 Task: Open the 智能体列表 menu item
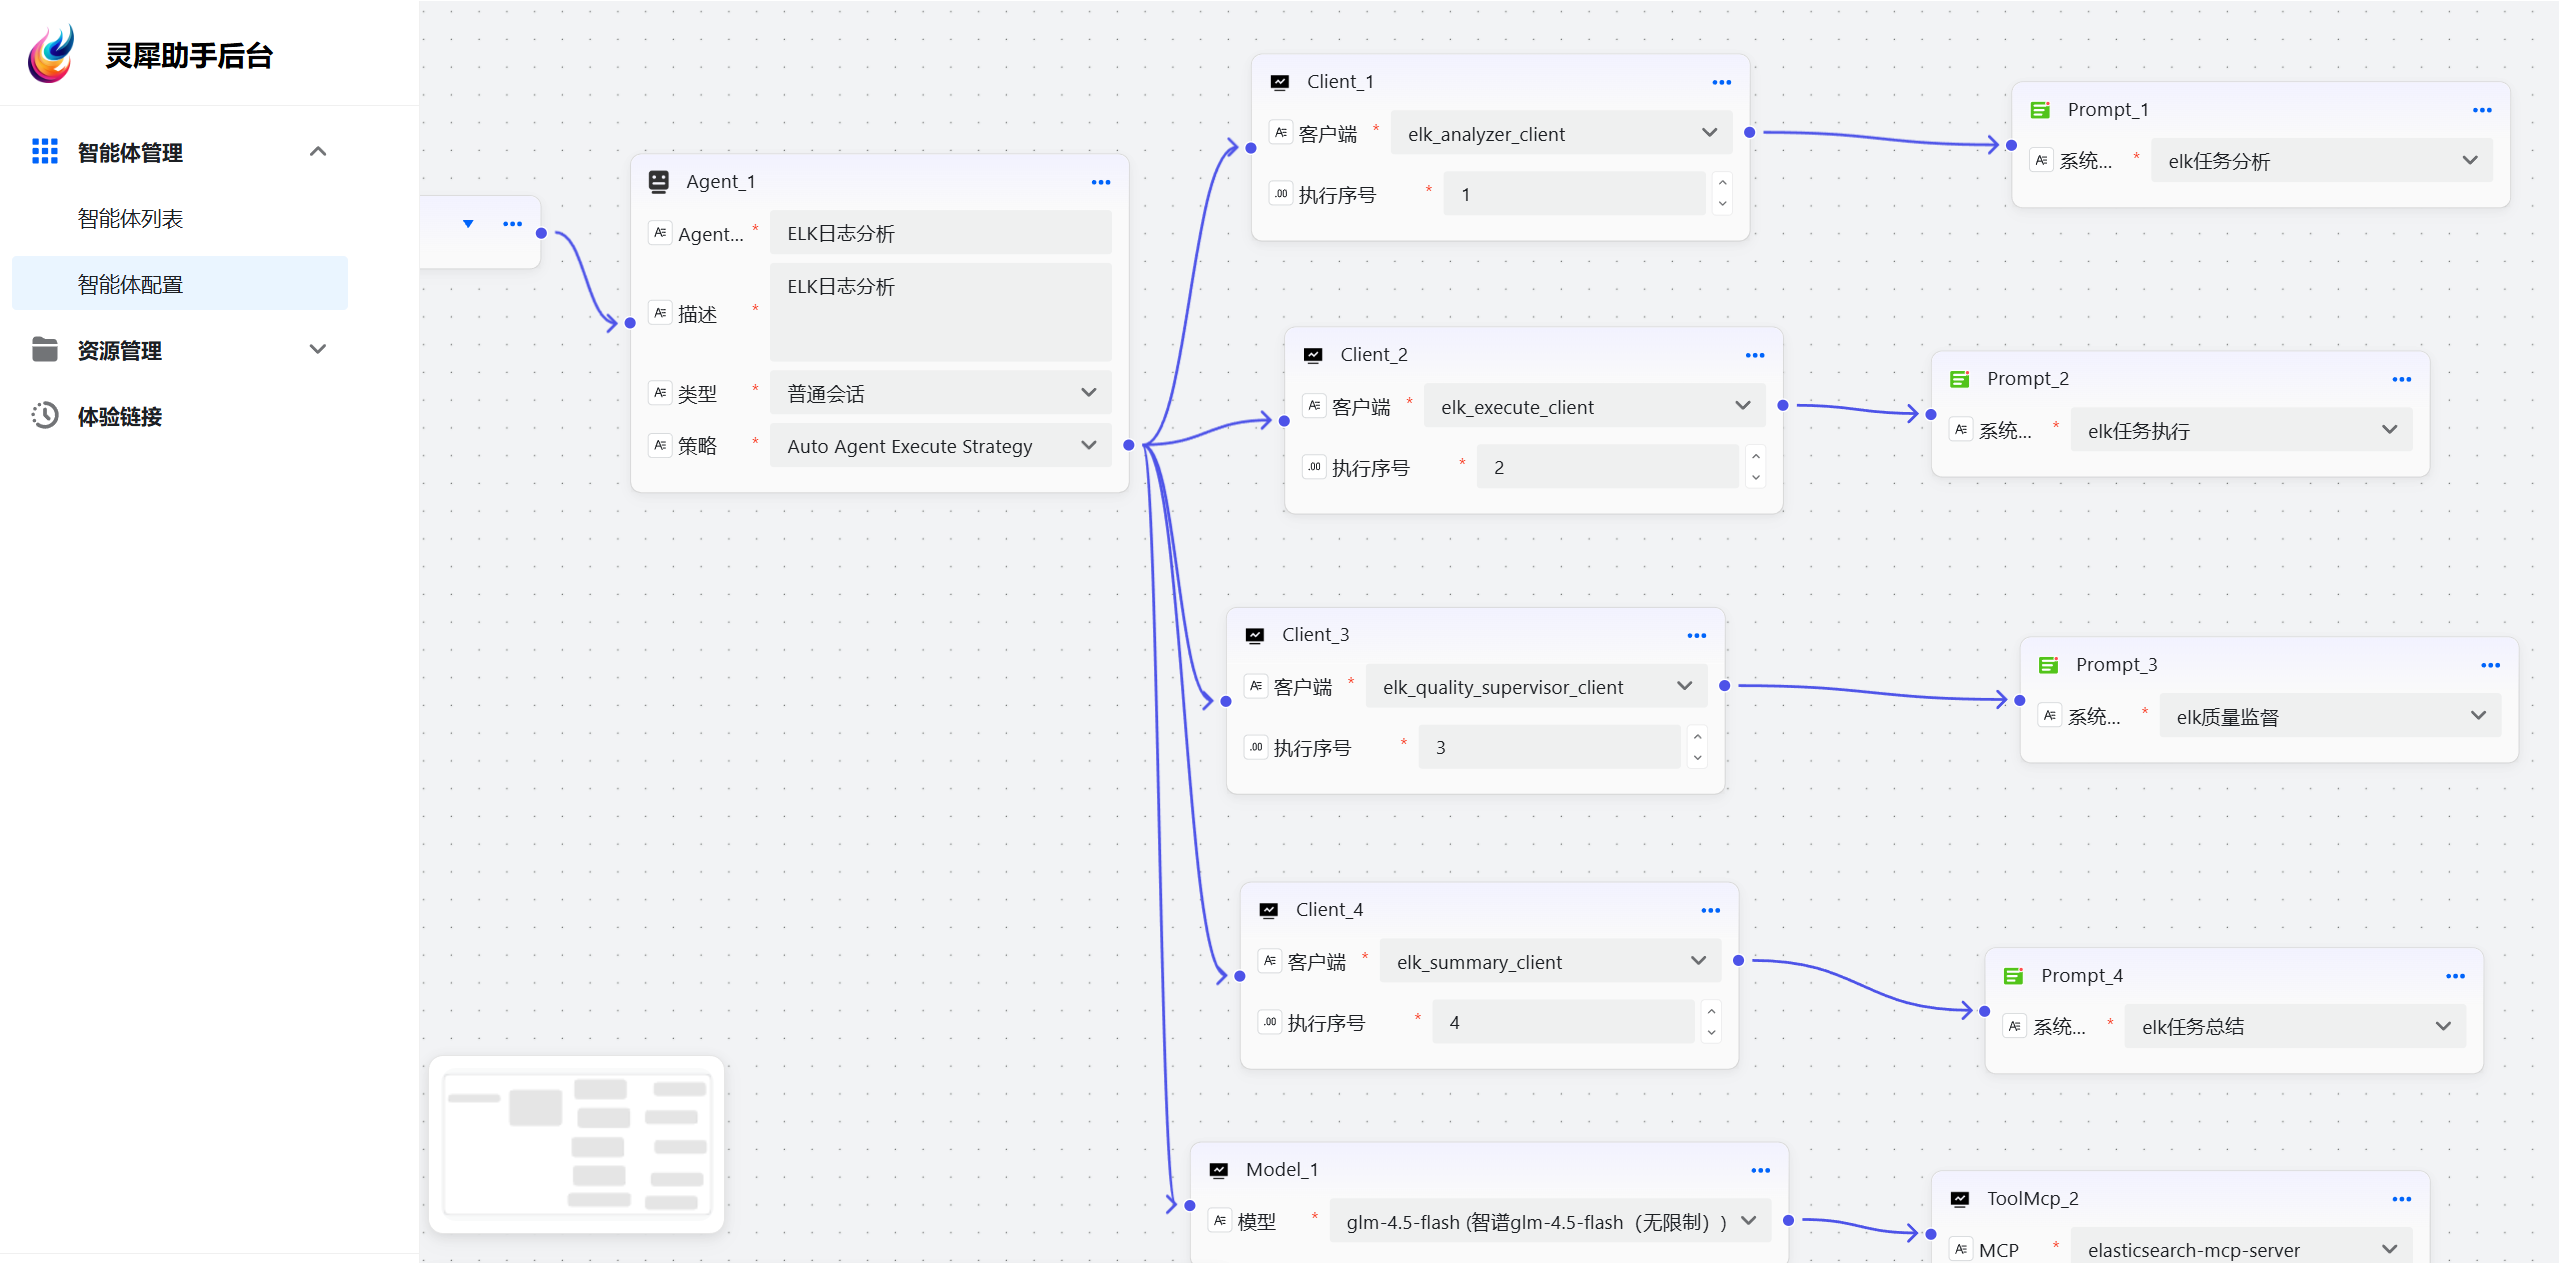tap(130, 219)
